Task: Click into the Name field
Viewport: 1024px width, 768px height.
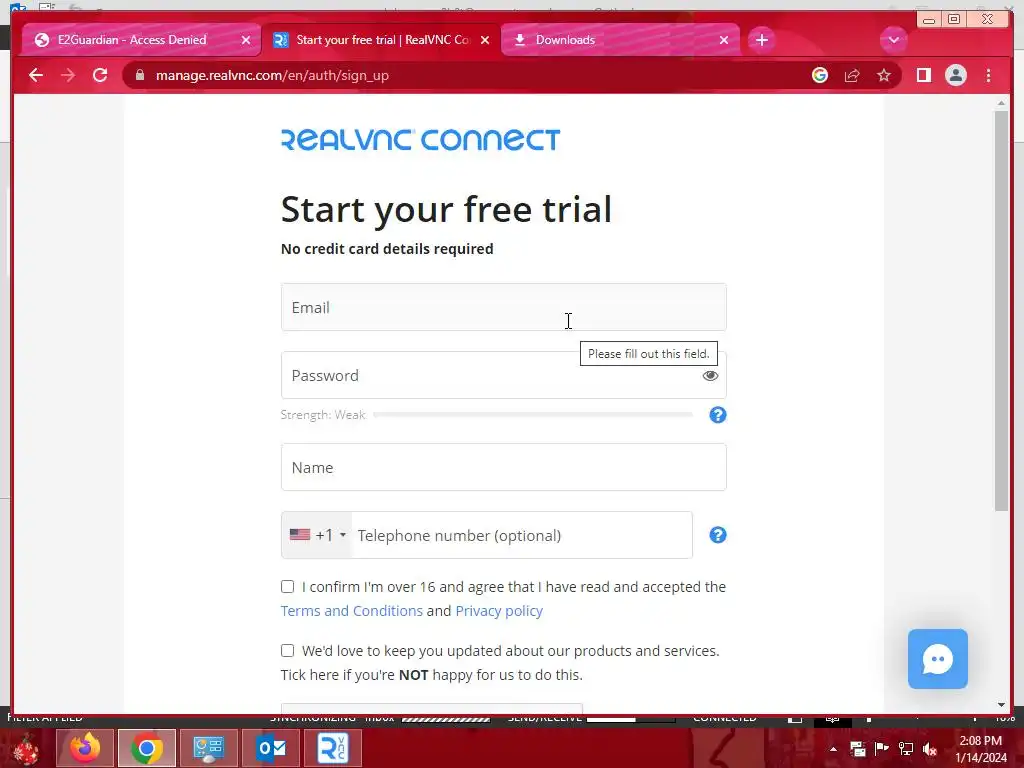Action: tap(504, 467)
